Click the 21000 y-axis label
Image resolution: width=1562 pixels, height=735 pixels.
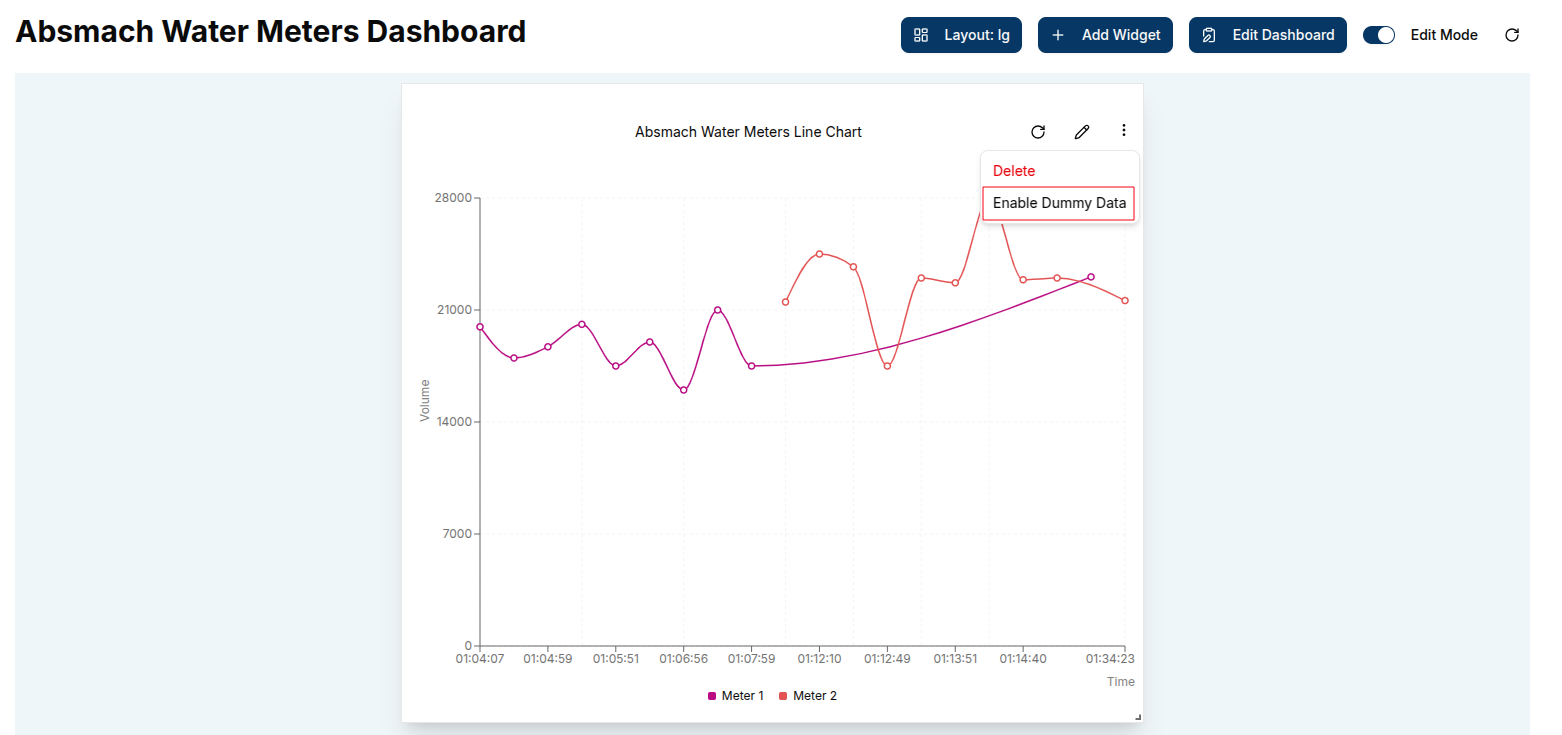[454, 310]
